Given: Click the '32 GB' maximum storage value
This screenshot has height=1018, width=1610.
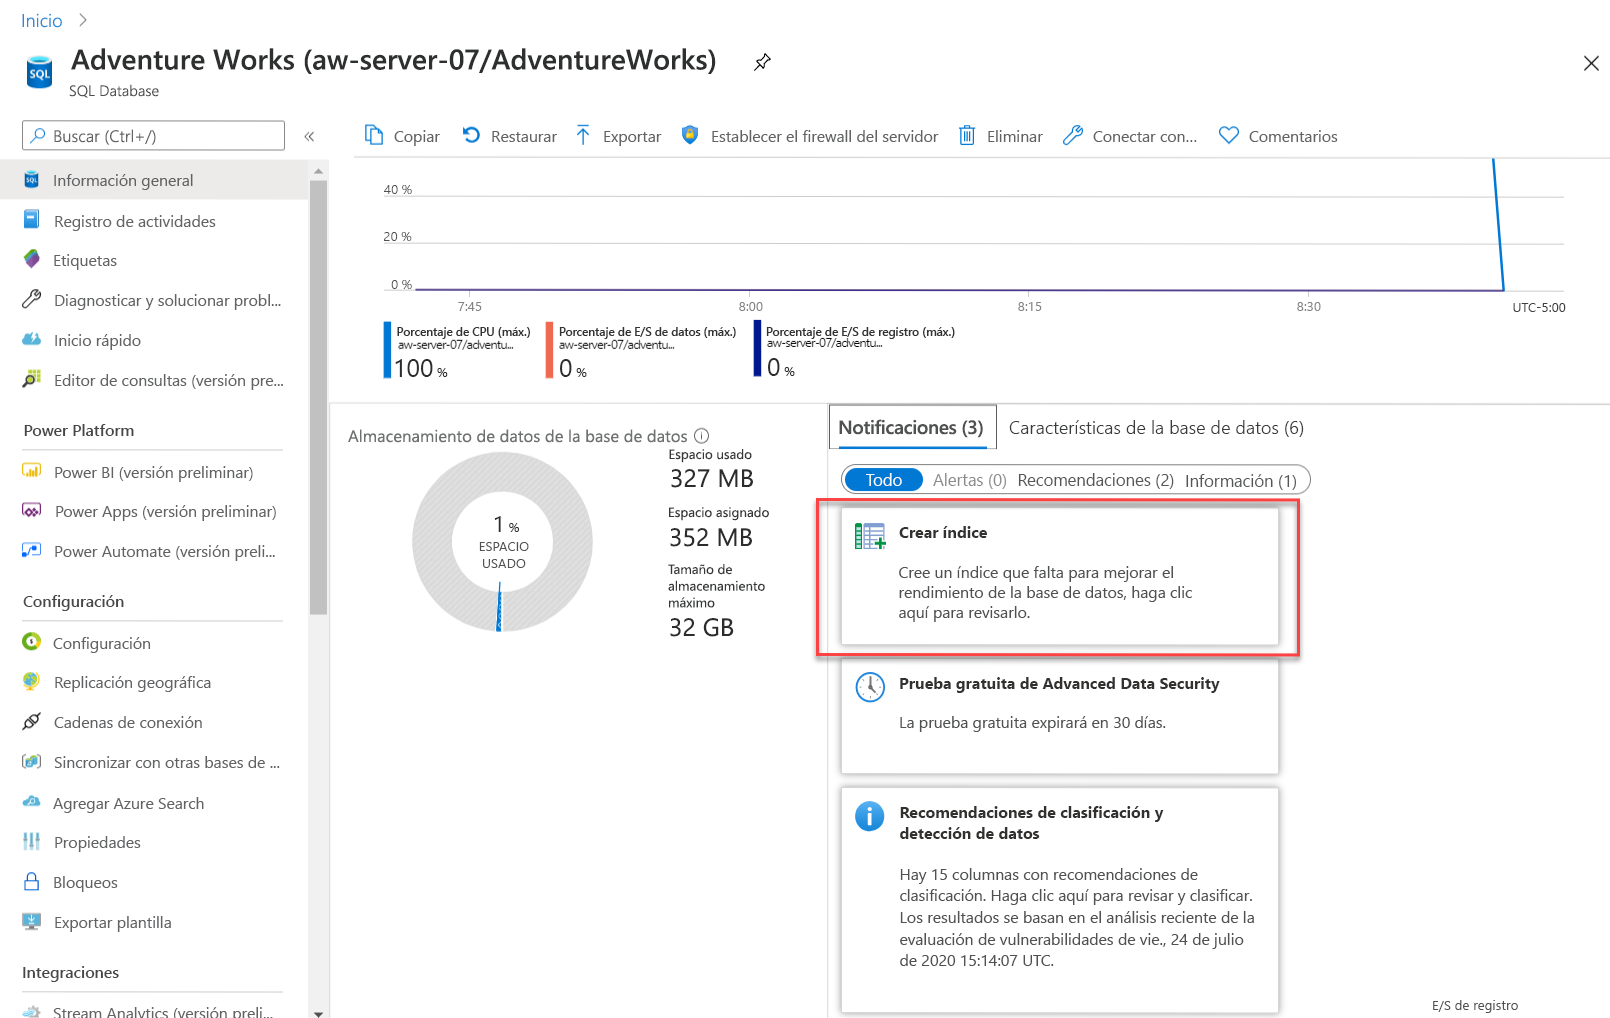Looking at the screenshot, I should pos(702,628).
